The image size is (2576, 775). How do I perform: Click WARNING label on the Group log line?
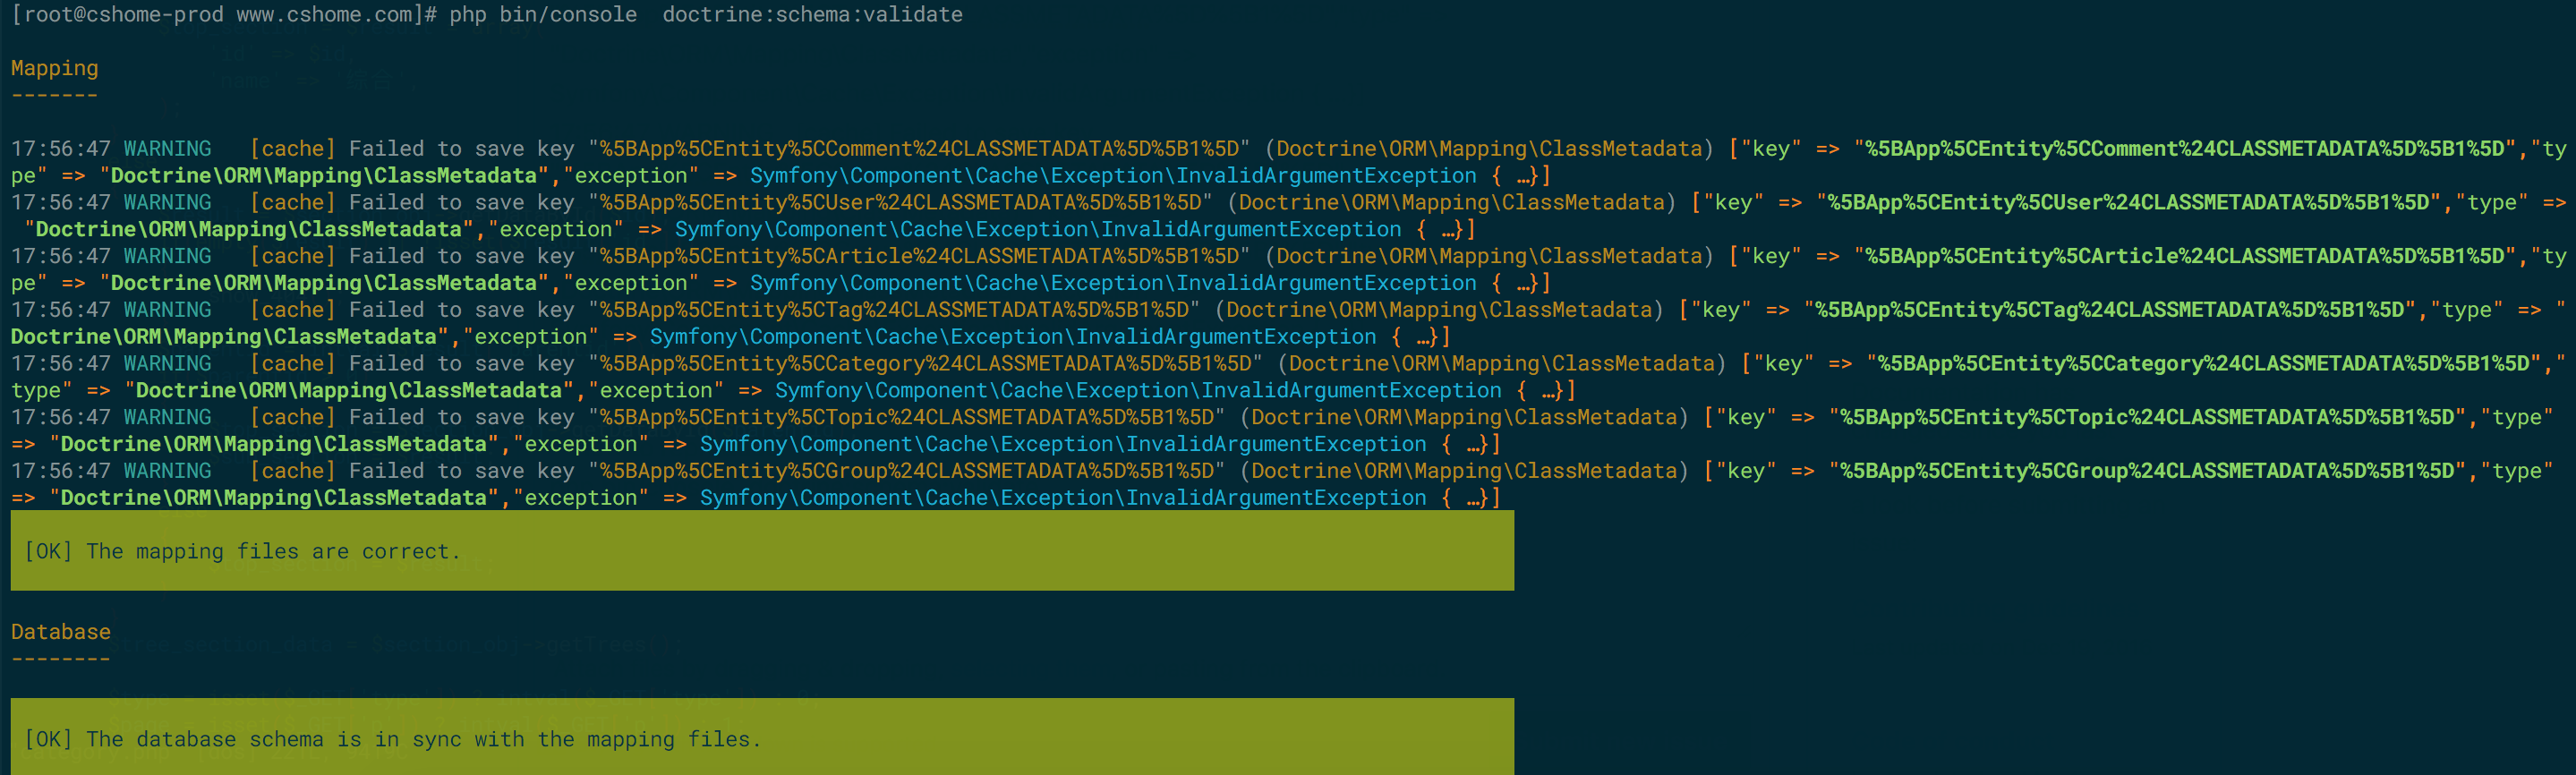(x=167, y=471)
